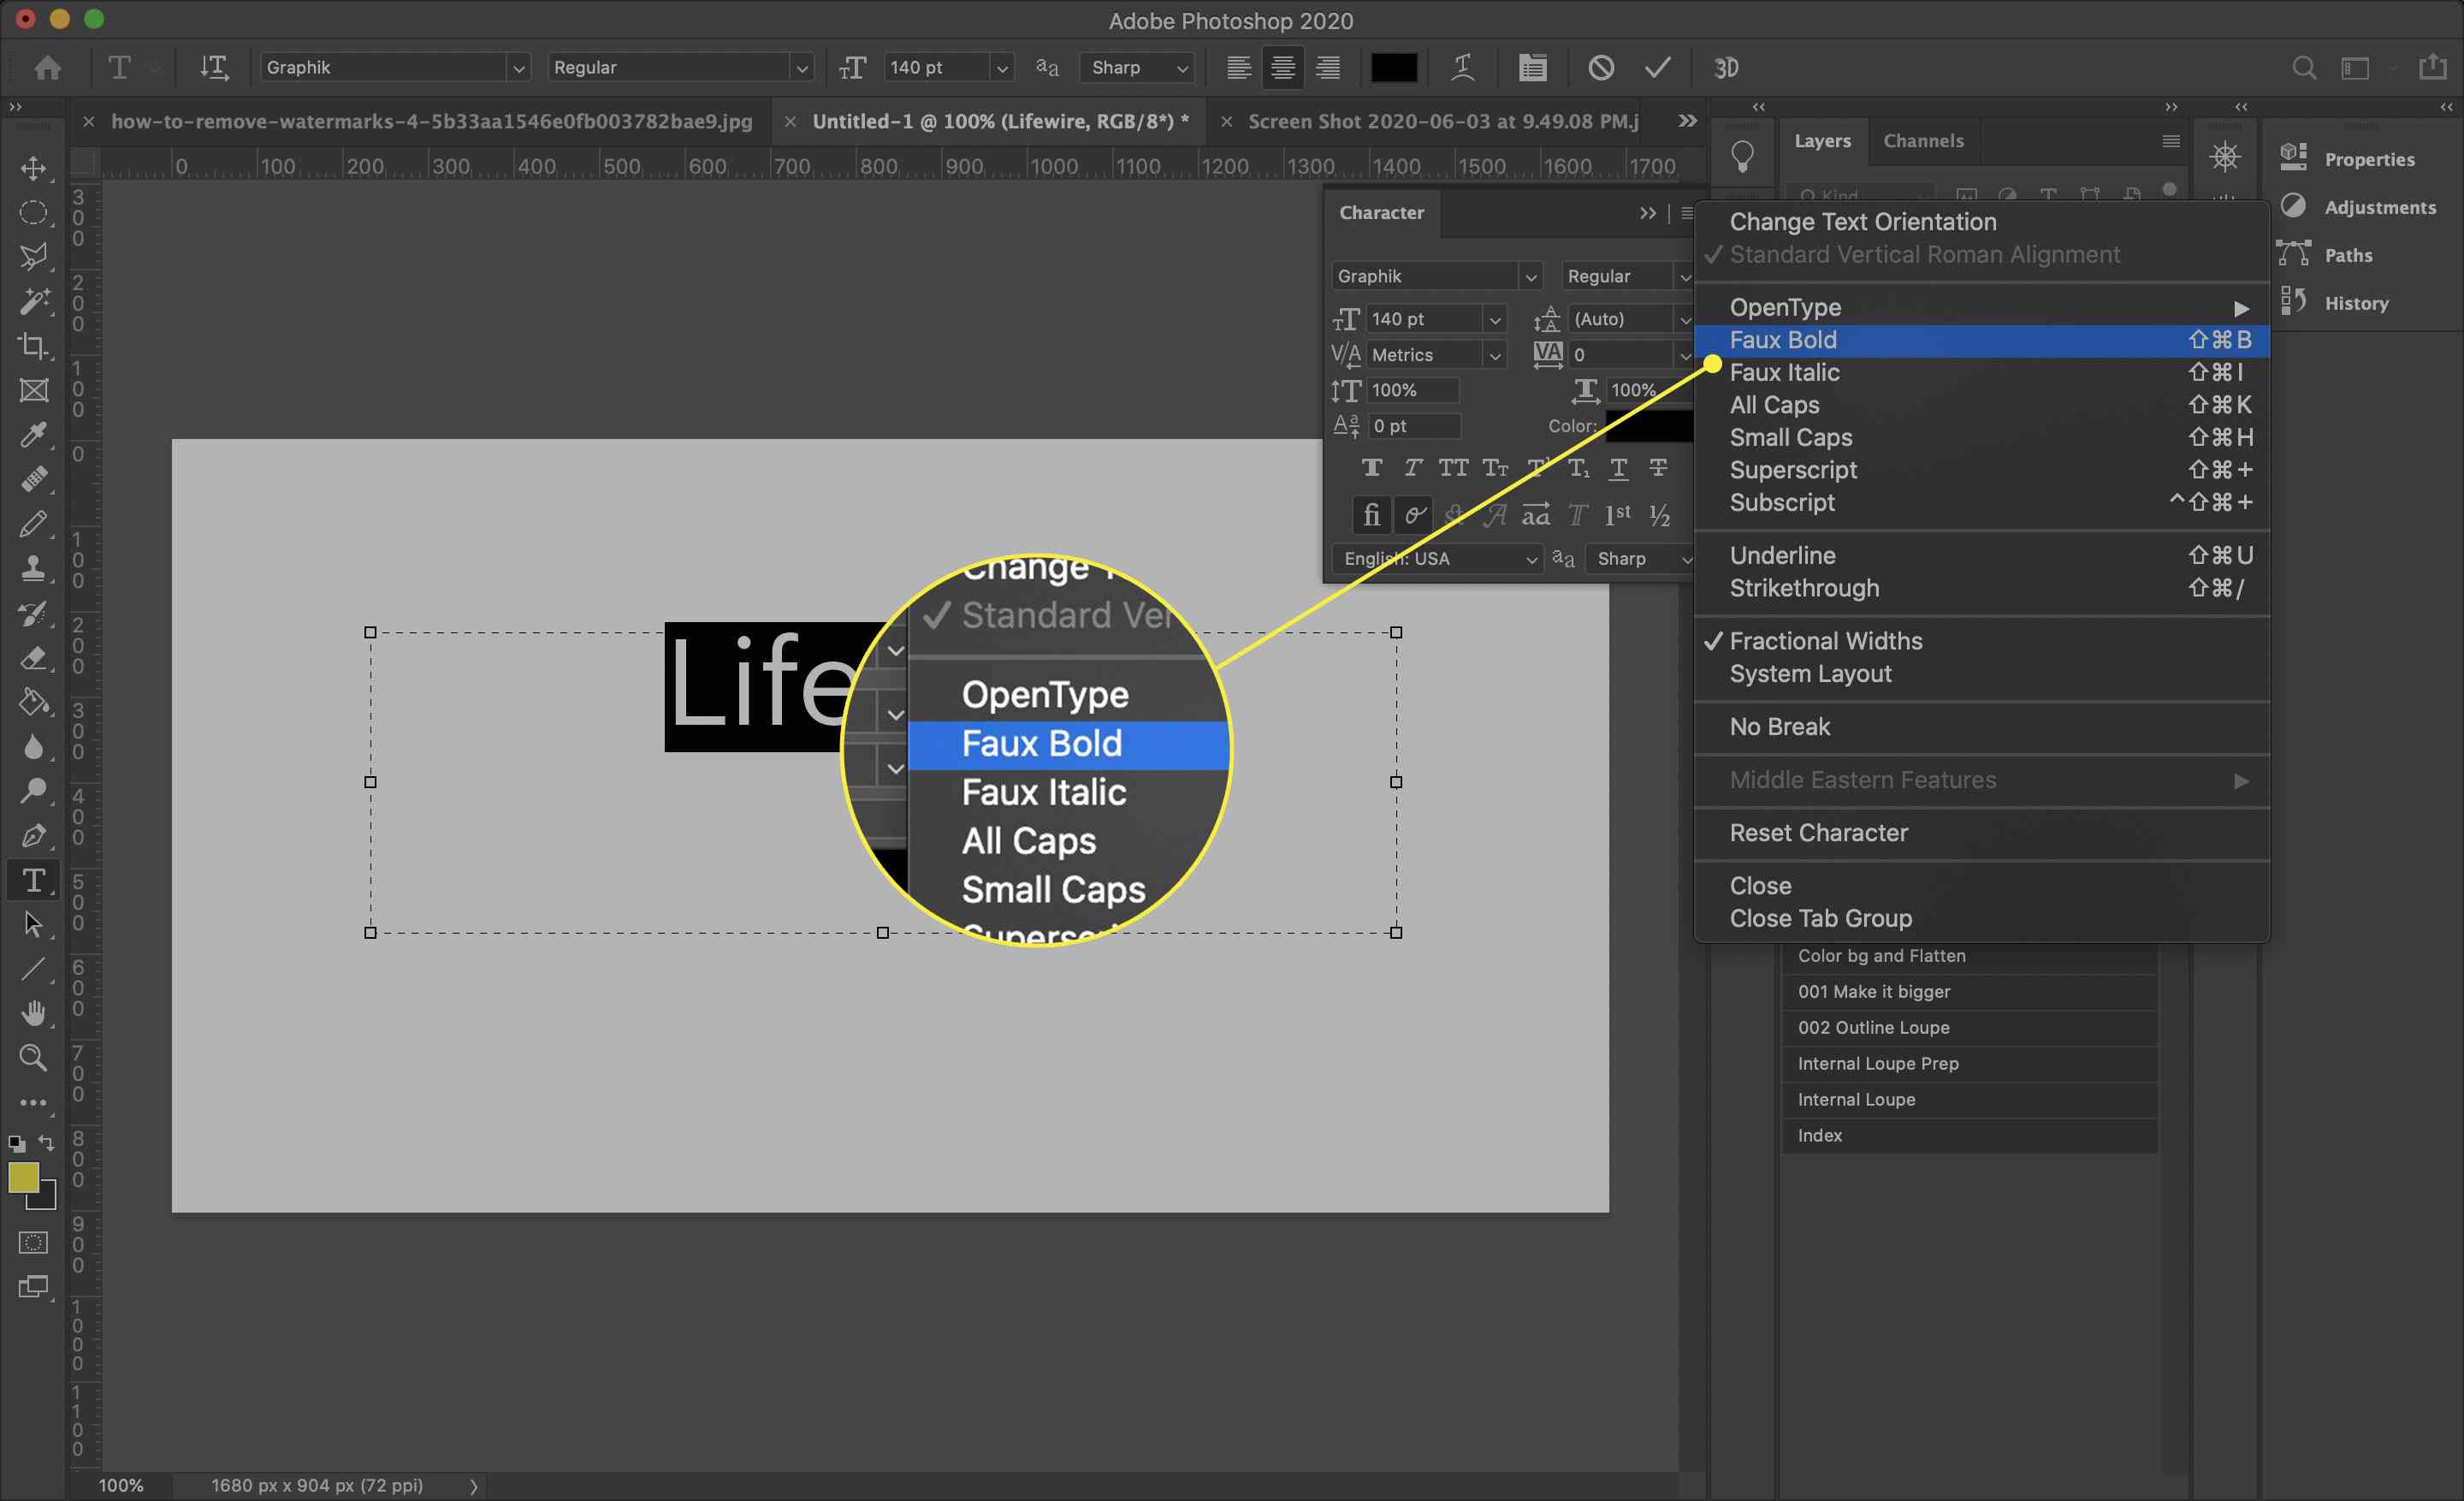
Task: Expand the OpenType submenu
Action: pos(1785,306)
